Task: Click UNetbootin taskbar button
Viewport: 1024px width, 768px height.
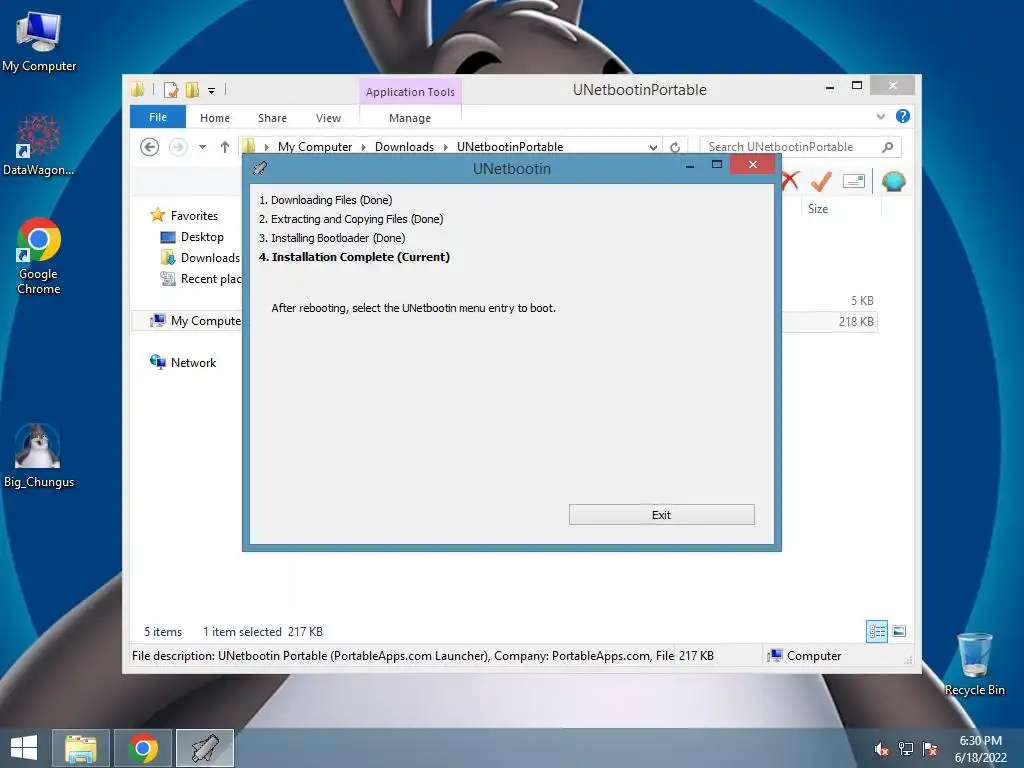Action: coord(205,748)
